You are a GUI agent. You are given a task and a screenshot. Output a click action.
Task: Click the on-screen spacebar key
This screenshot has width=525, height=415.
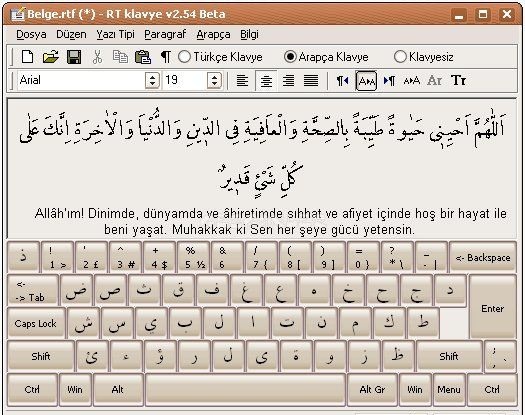click(x=246, y=389)
